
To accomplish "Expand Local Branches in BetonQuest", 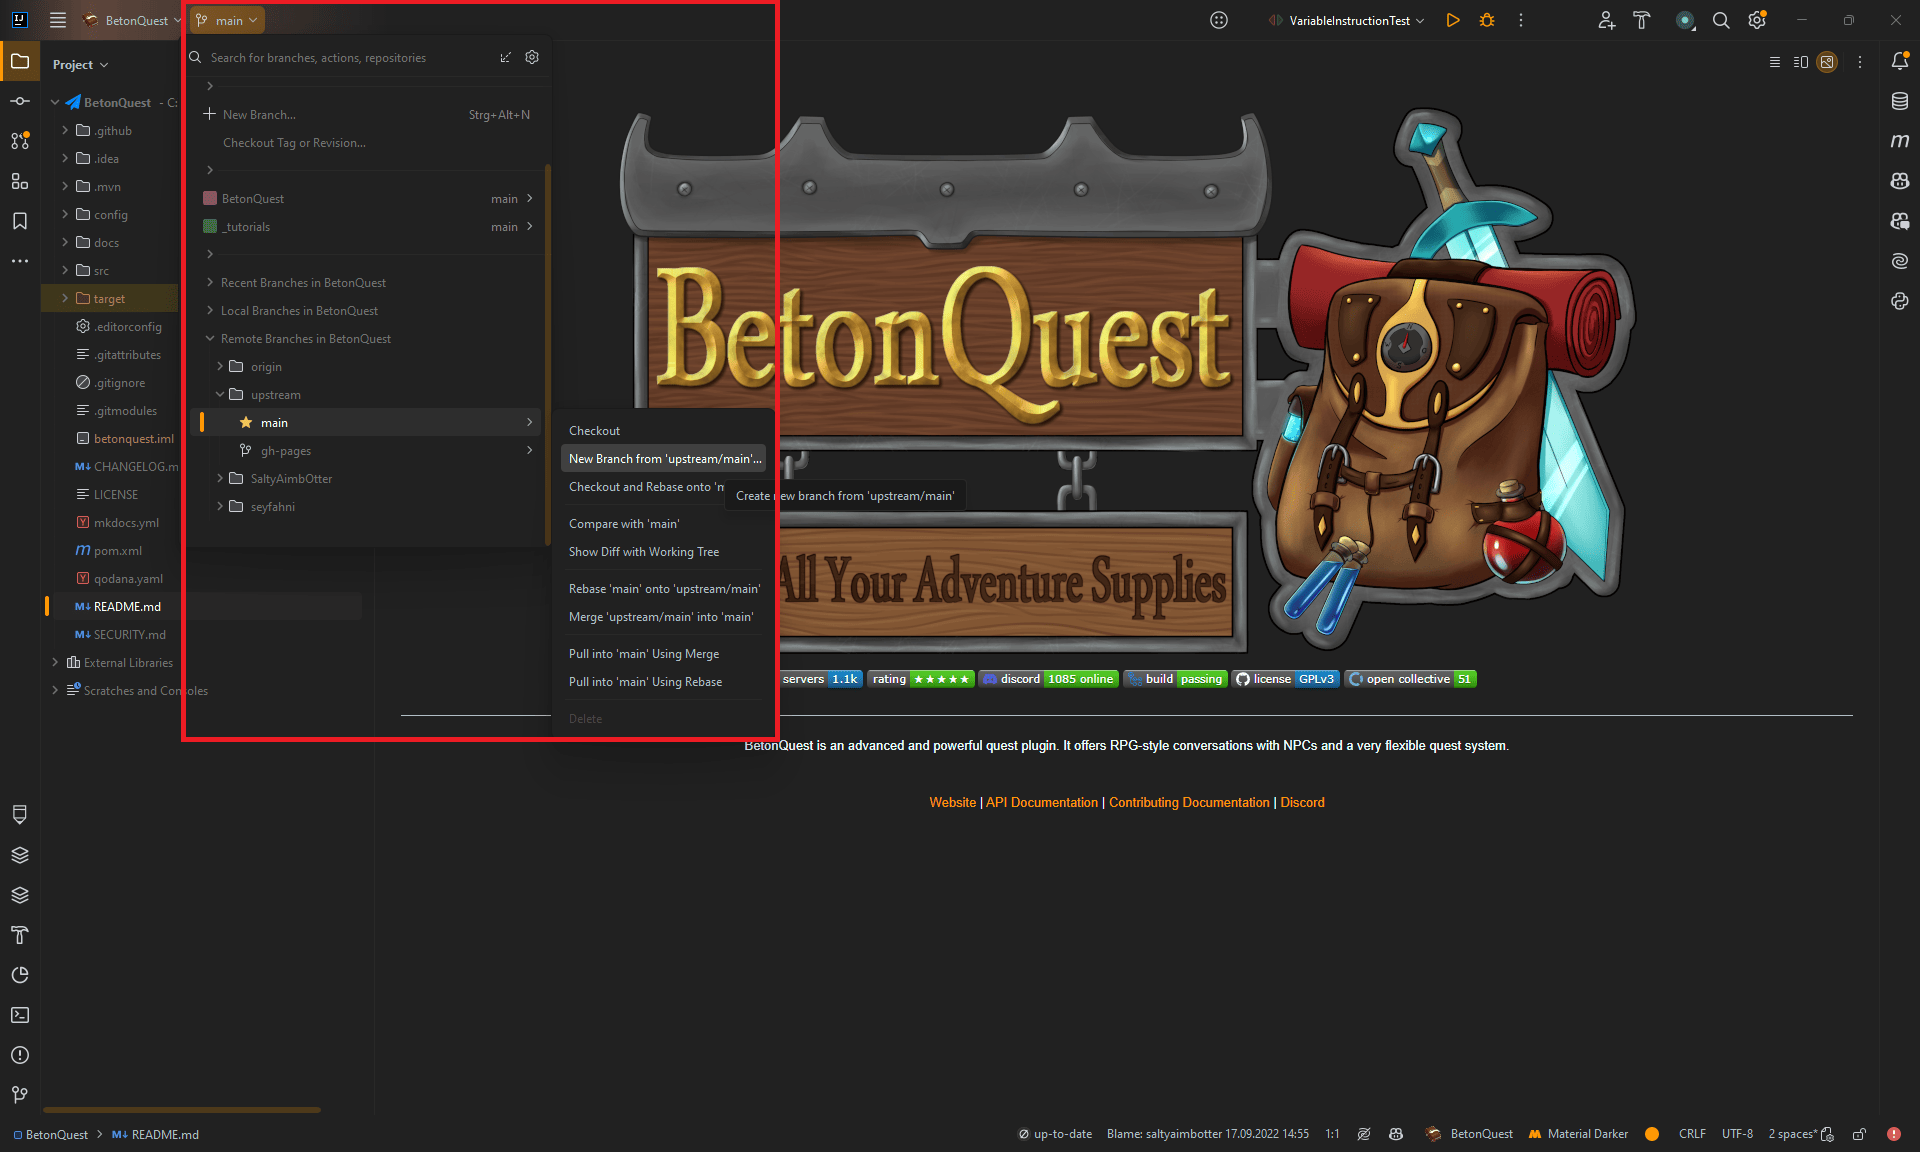I will click(210, 311).
